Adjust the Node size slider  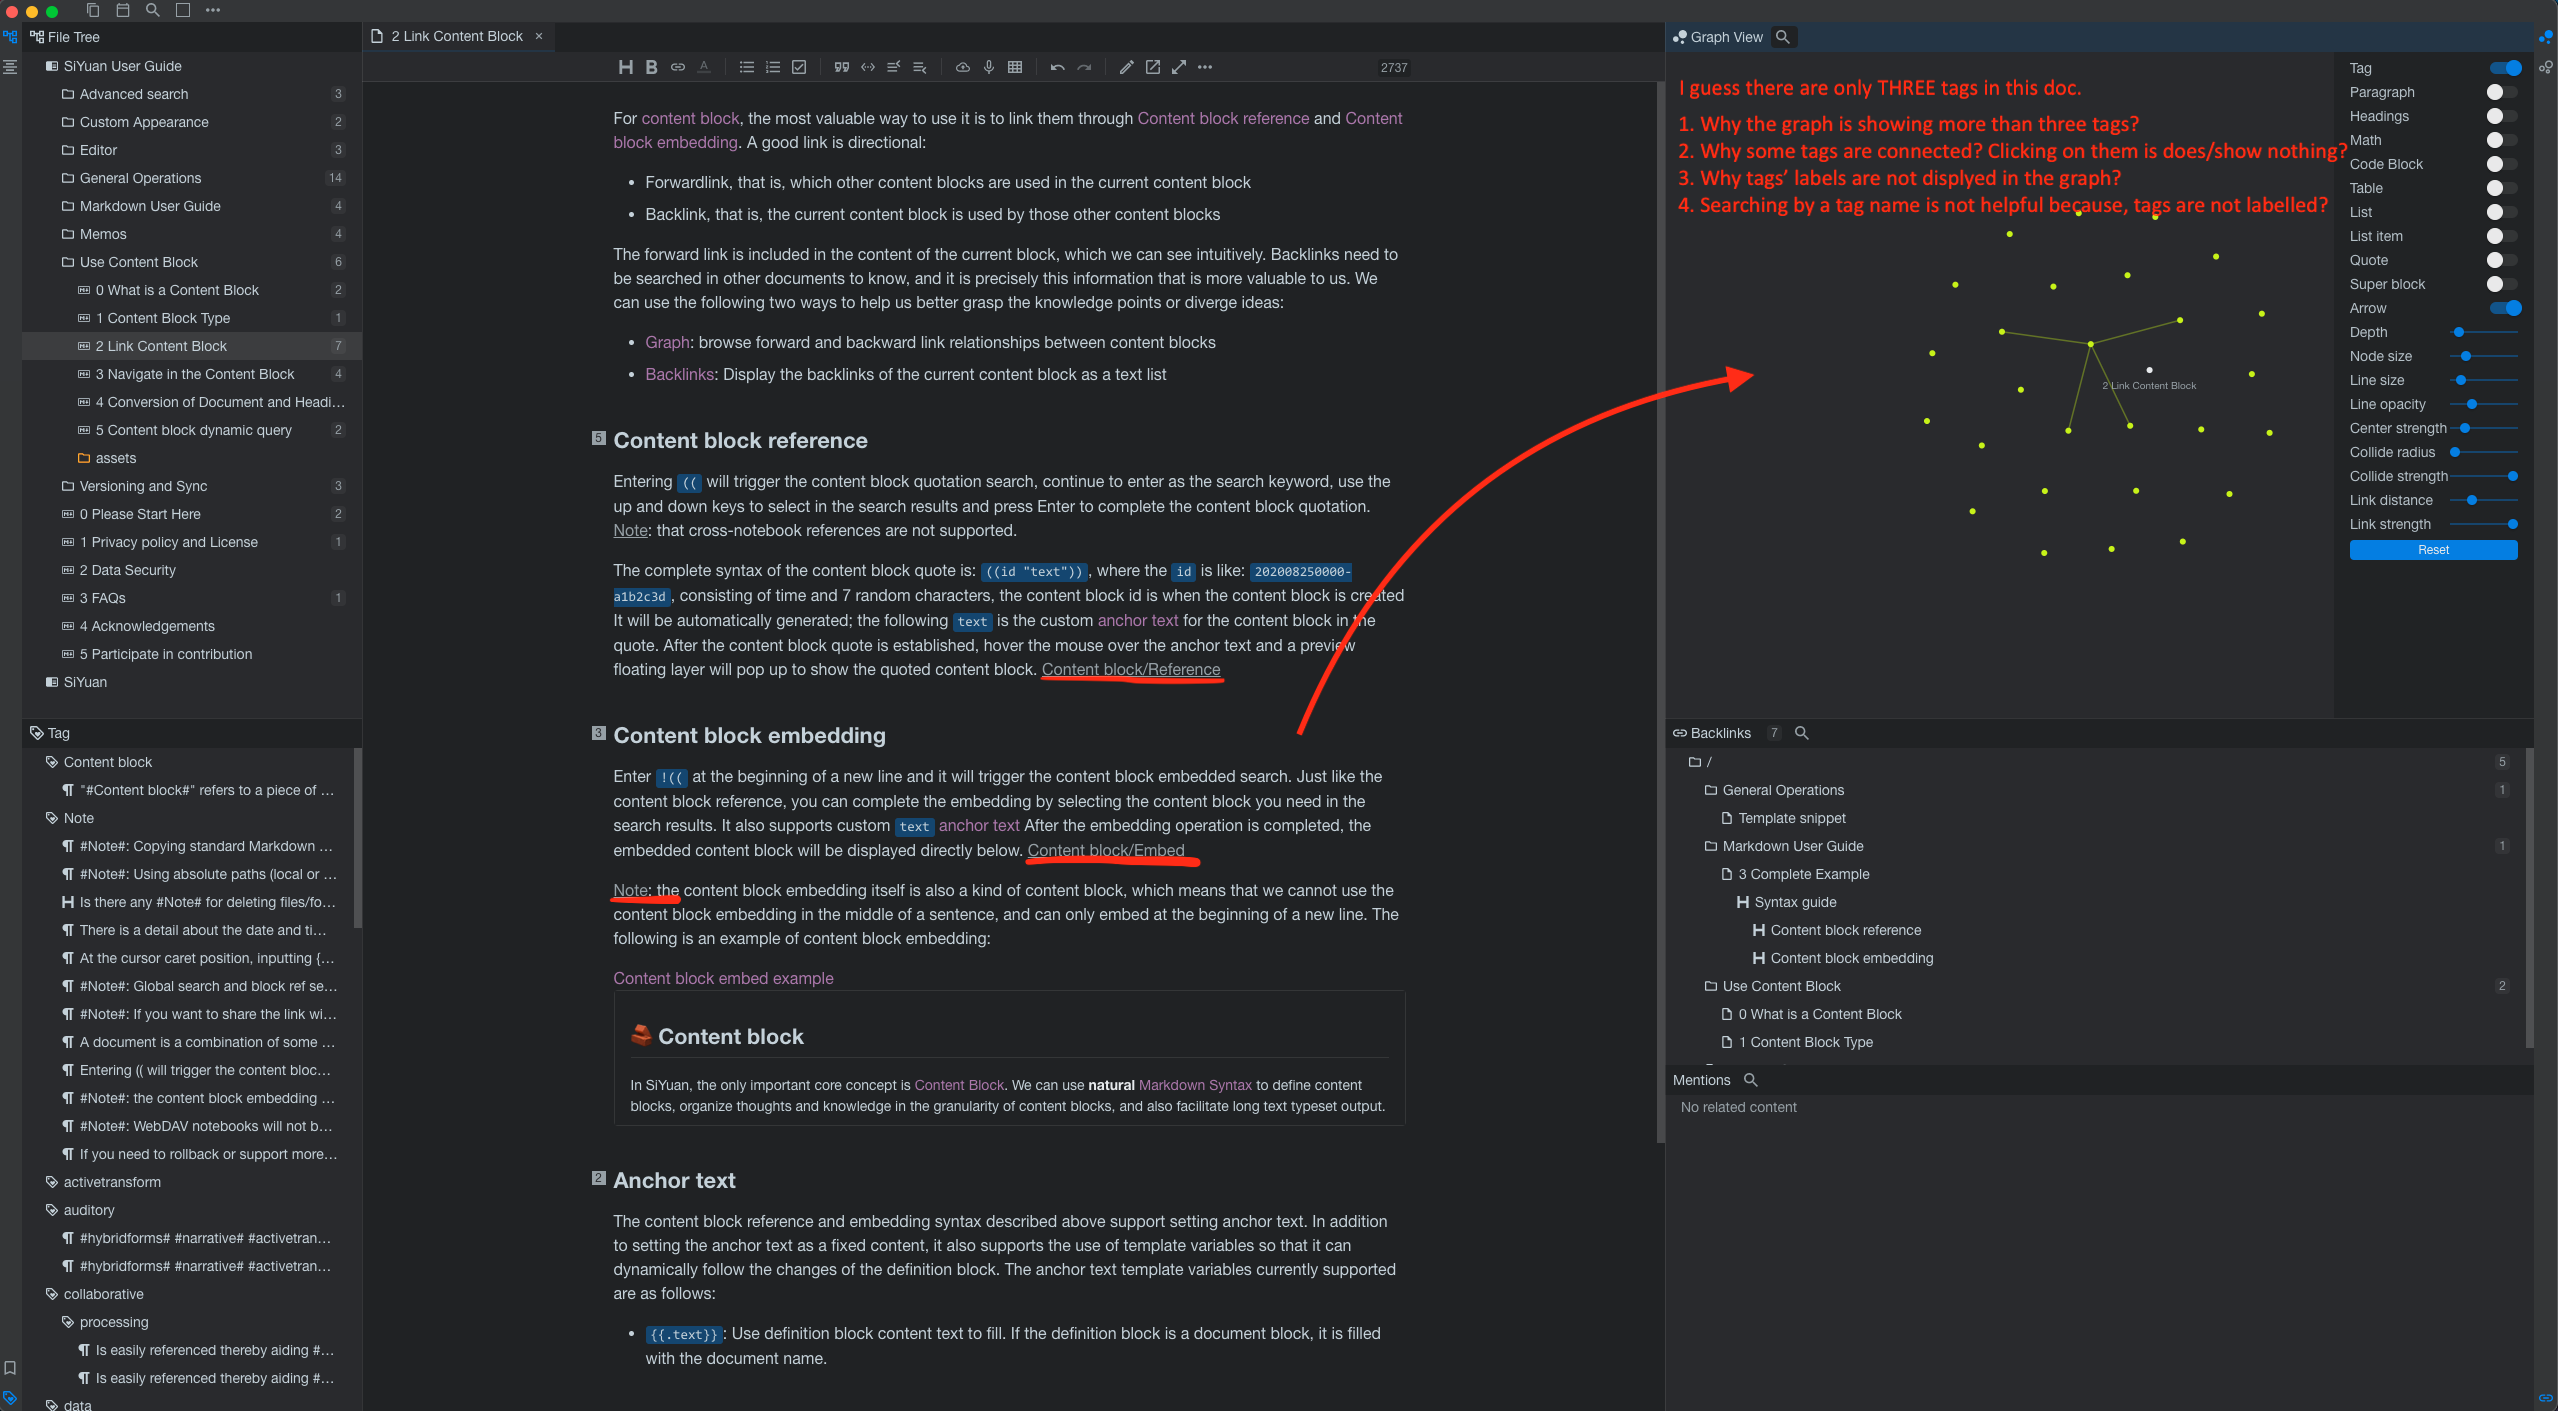click(x=2484, y=356)
